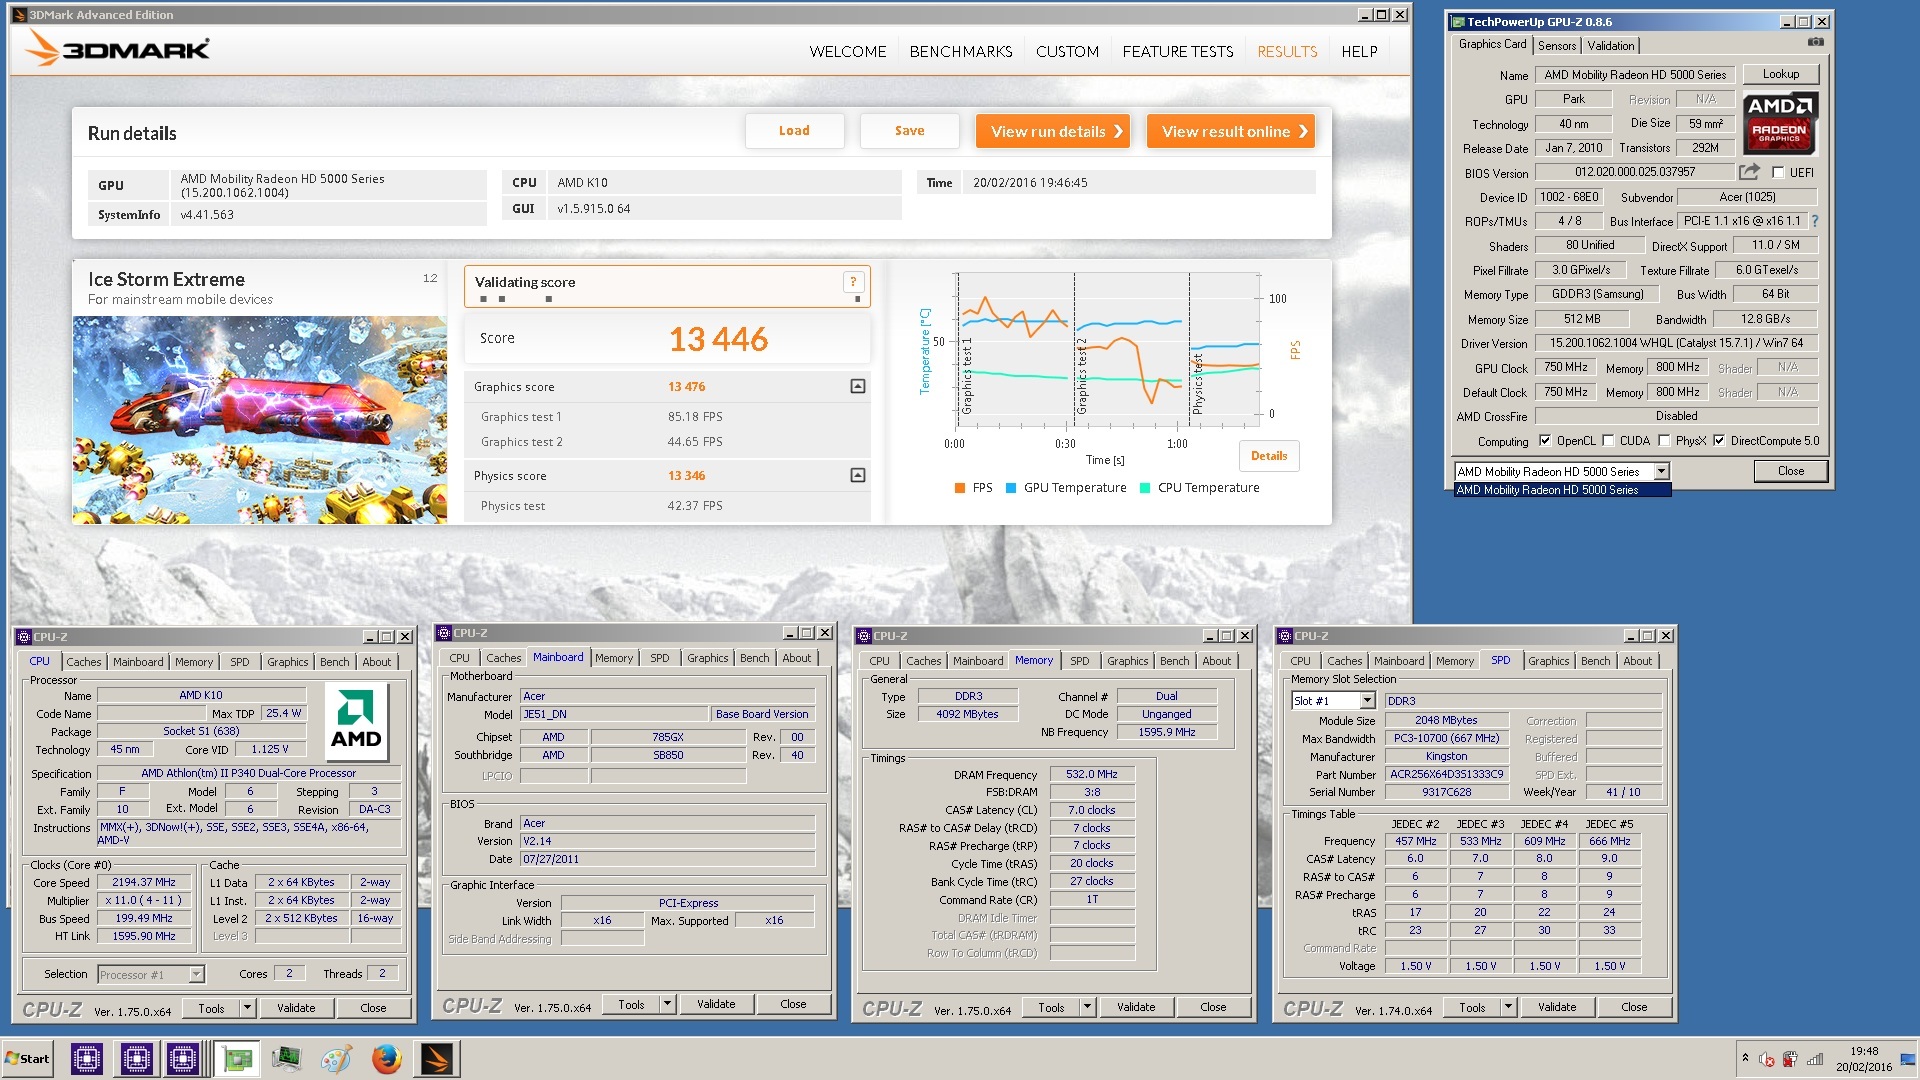Click the Ice Storm Extreme thumbnail image
Screen dimensions: 1920x1080
click(260, 420)
